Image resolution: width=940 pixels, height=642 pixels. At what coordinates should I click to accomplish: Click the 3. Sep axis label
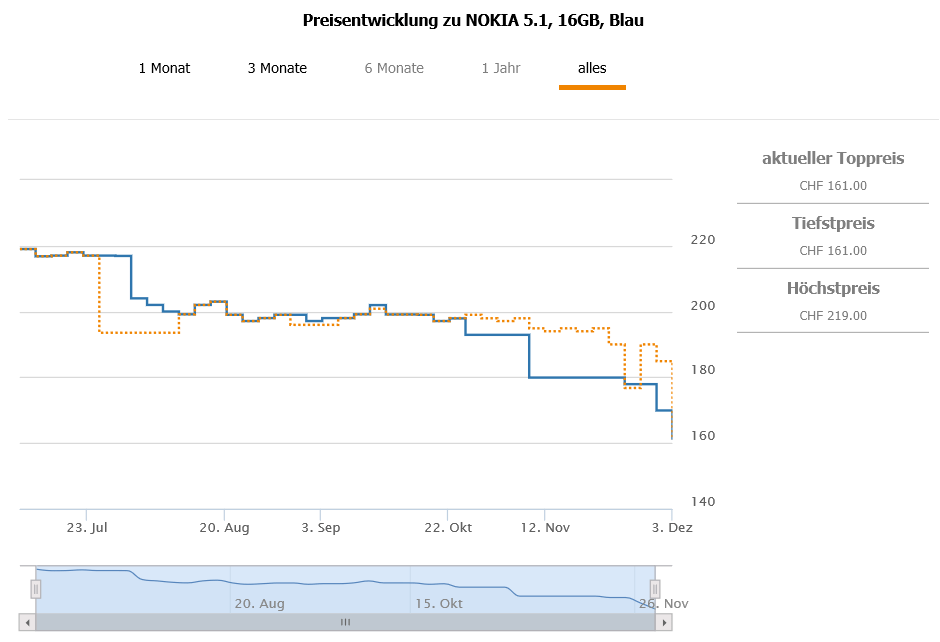pos(321,527)
